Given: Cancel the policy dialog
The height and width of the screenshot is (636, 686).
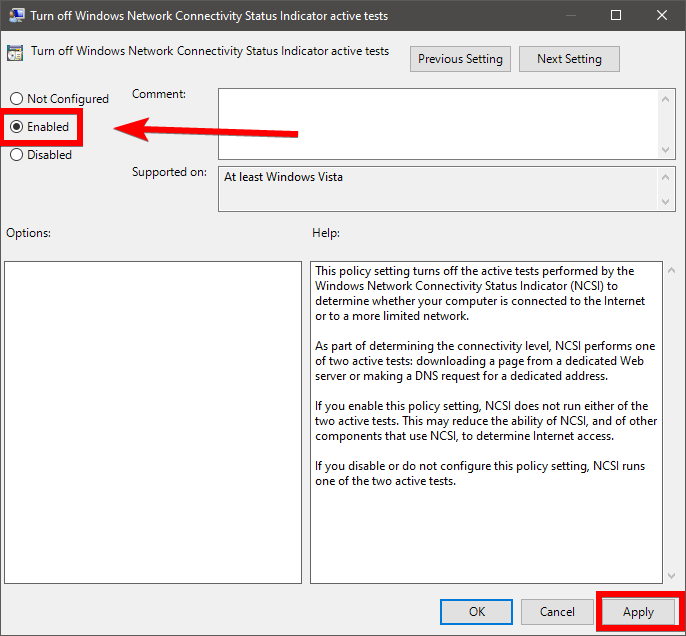Looking at the screenshot, I should pyautogui.click(x=557, y=612).
